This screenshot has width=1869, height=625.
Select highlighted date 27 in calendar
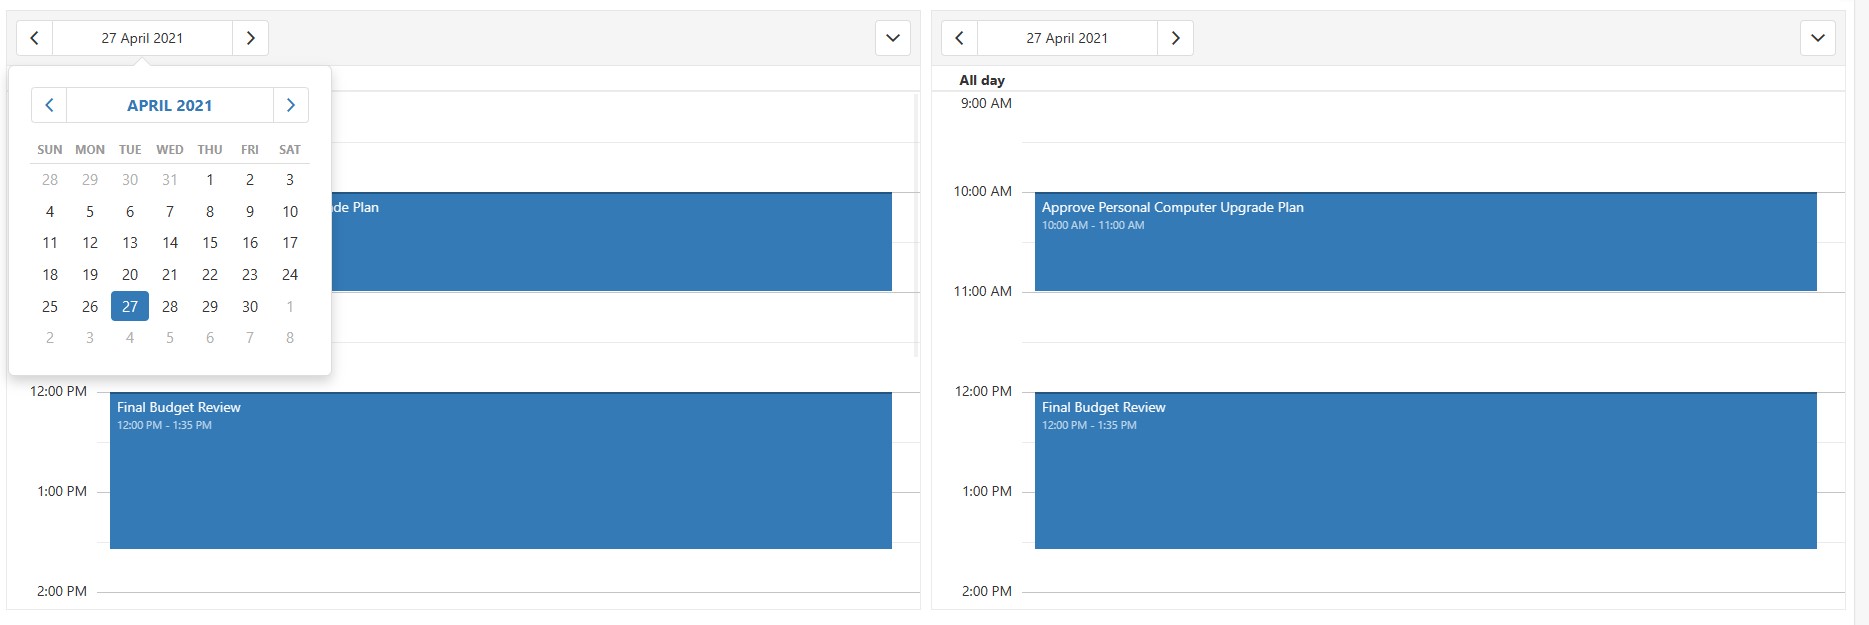pyautogui.click(x=130, y=307)
